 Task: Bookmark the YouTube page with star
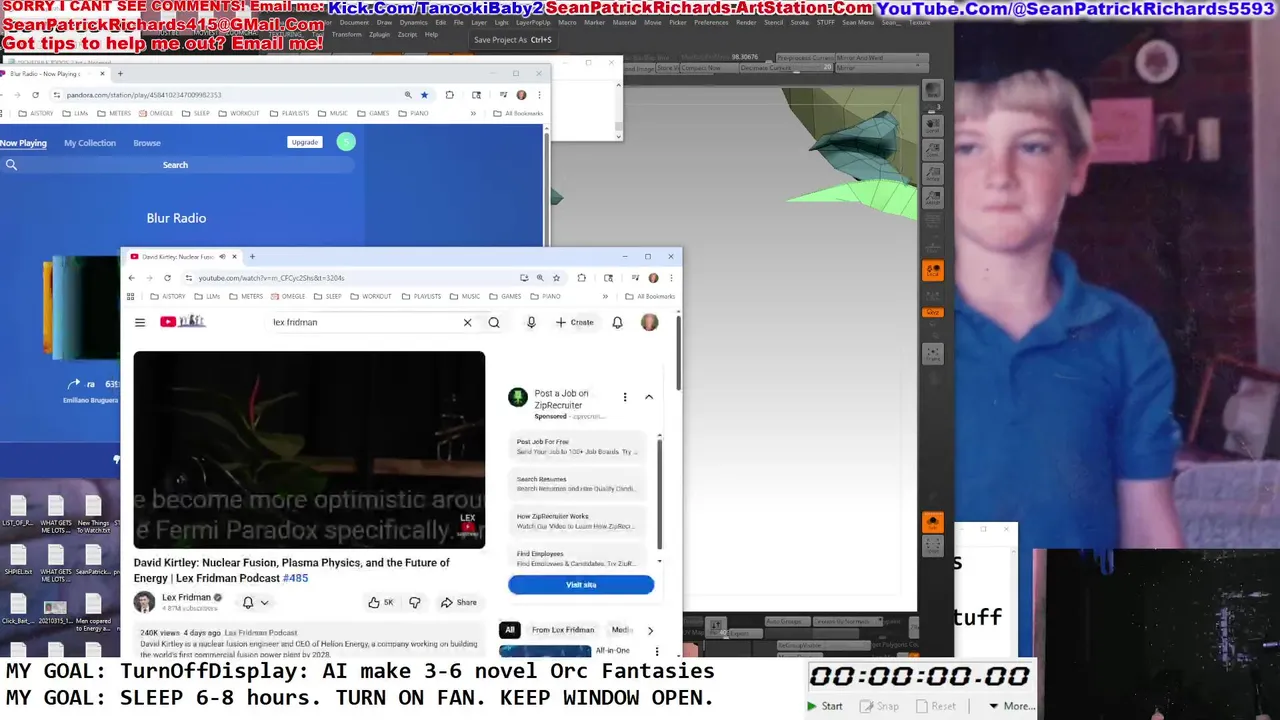pos(557,278)
